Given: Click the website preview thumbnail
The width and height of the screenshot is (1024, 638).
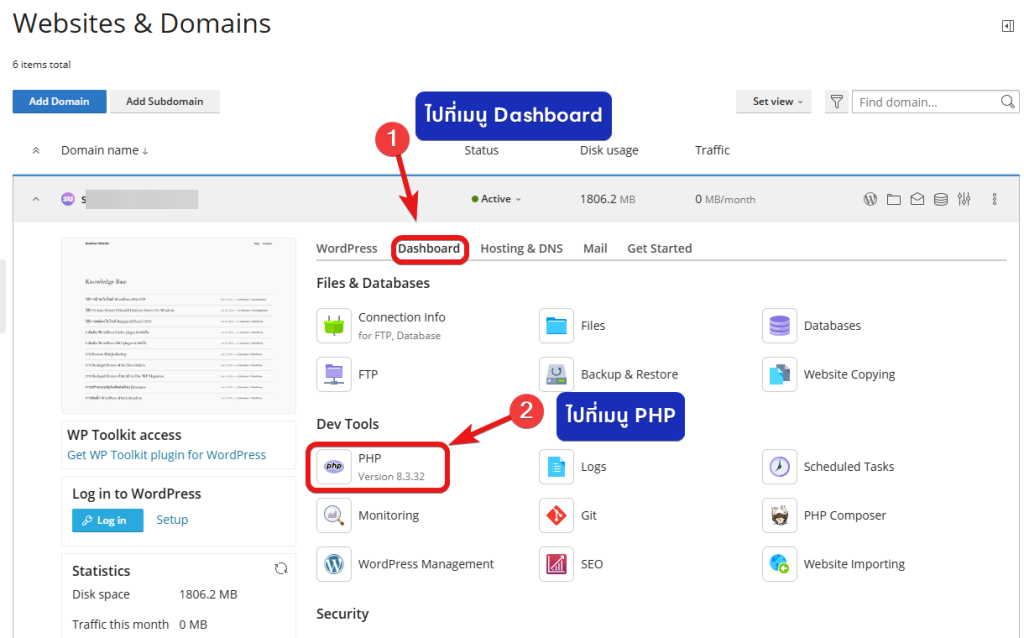Looking at the screenshot, I should point(178,325).
